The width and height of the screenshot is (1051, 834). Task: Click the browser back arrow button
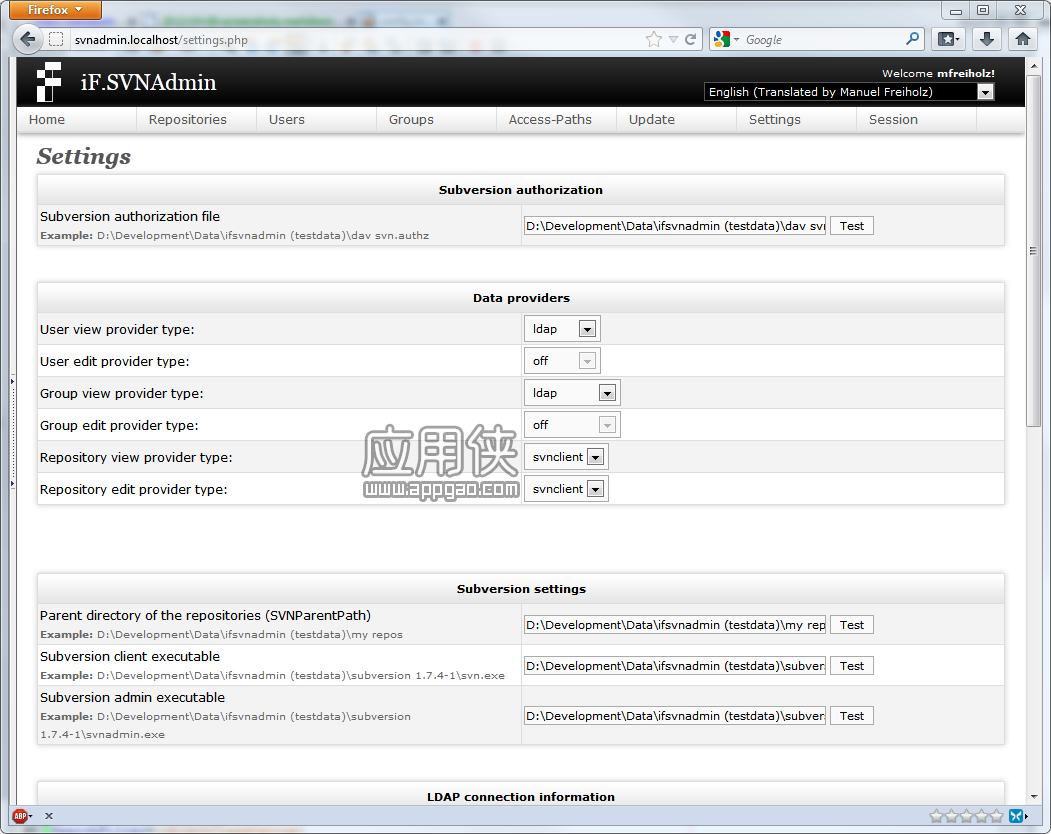pyautogui.click(x=27, y=39)
